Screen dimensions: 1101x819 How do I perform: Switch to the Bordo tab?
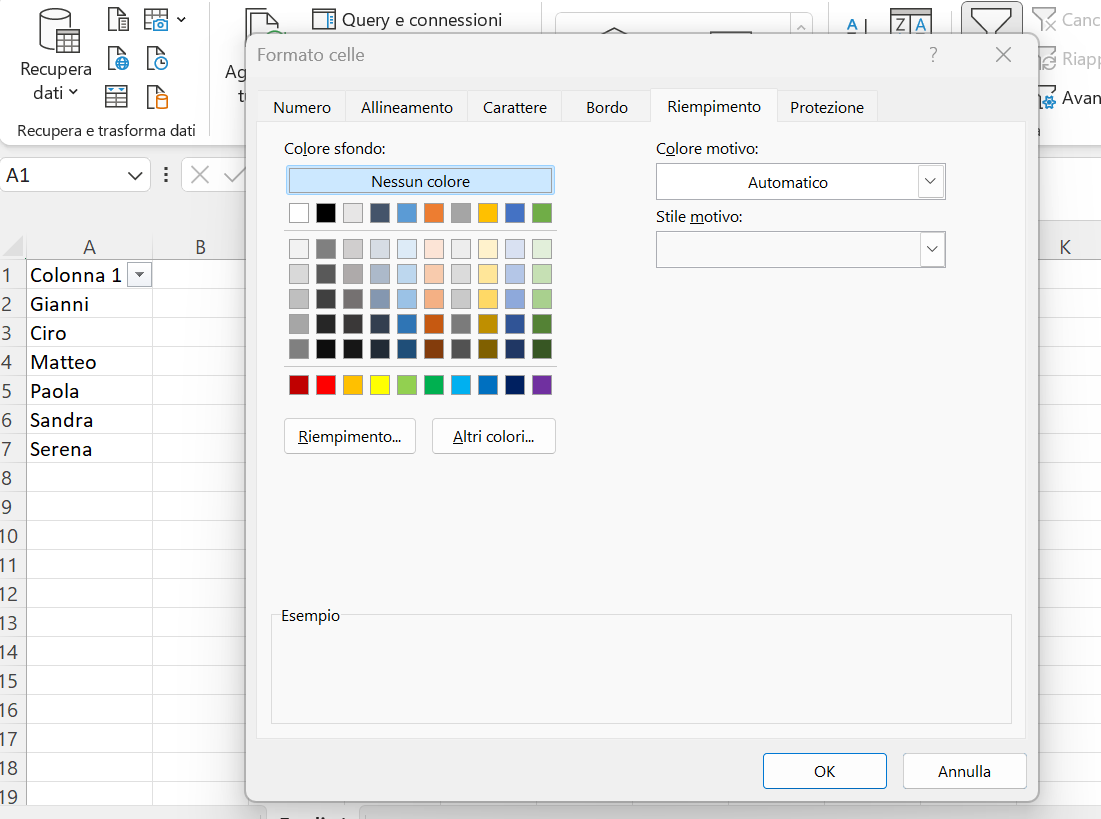tap(607, 107)
